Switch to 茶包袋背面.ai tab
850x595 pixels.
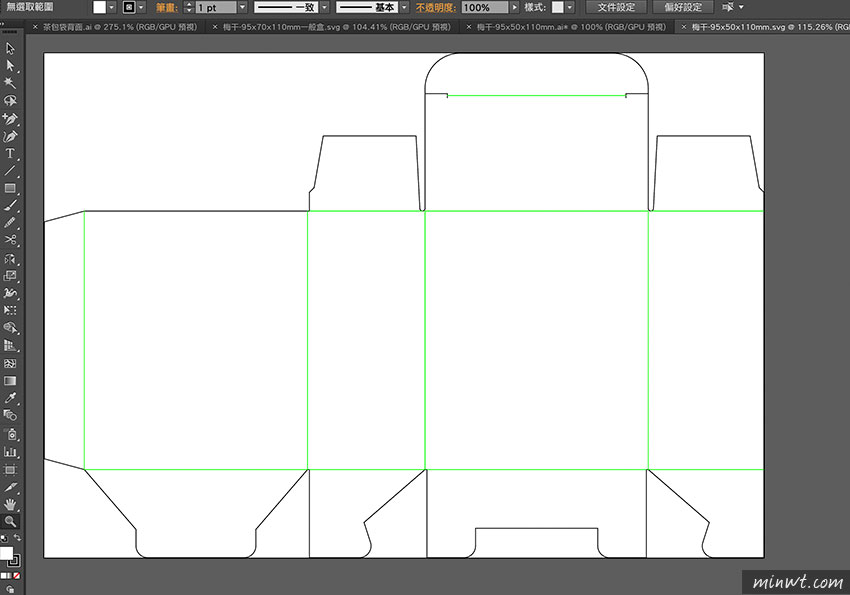(x=120, y=27)
